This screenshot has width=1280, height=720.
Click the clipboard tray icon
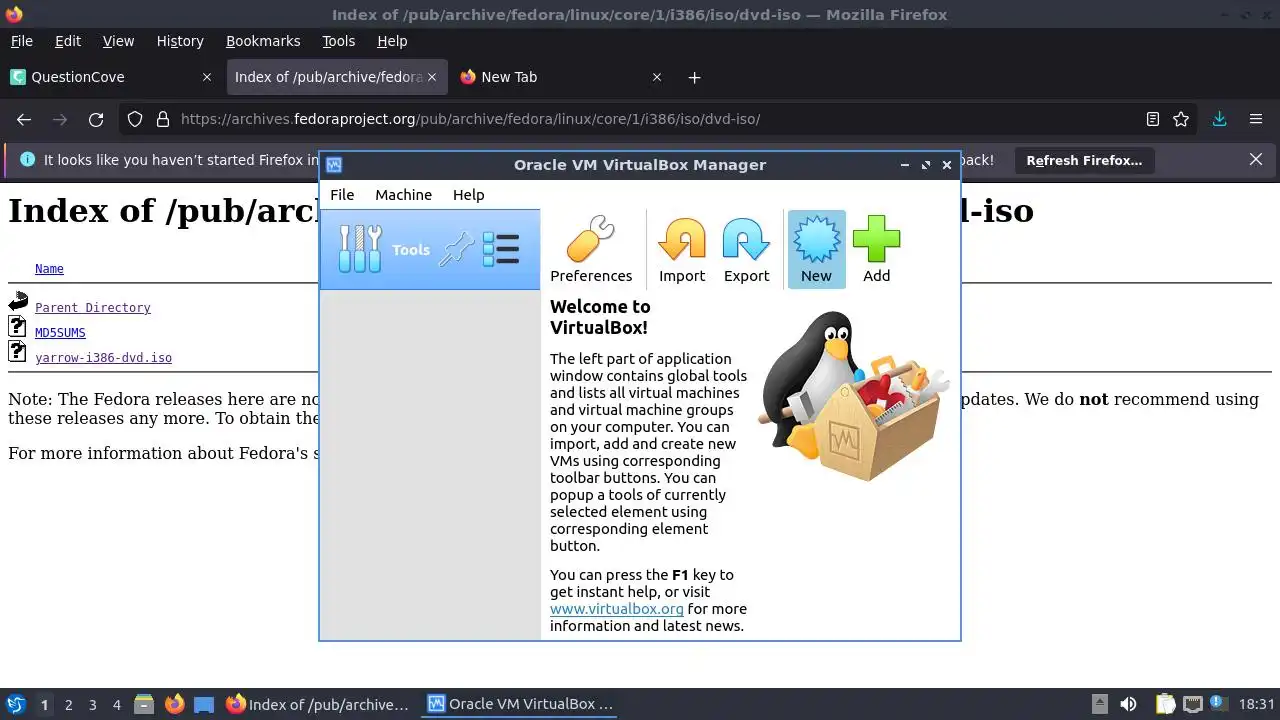tap(1165, 704)
